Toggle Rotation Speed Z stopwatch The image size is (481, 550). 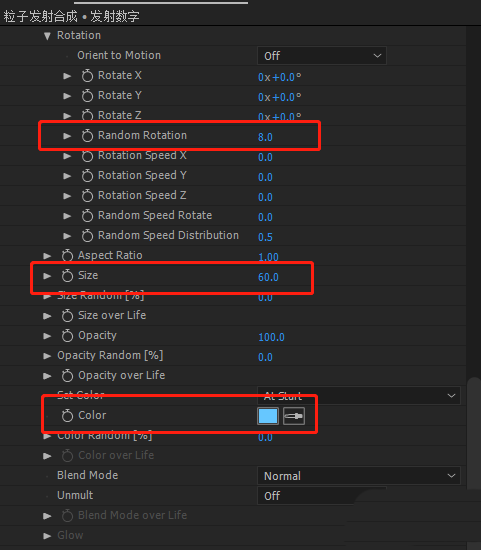click(x=87, y=195)
